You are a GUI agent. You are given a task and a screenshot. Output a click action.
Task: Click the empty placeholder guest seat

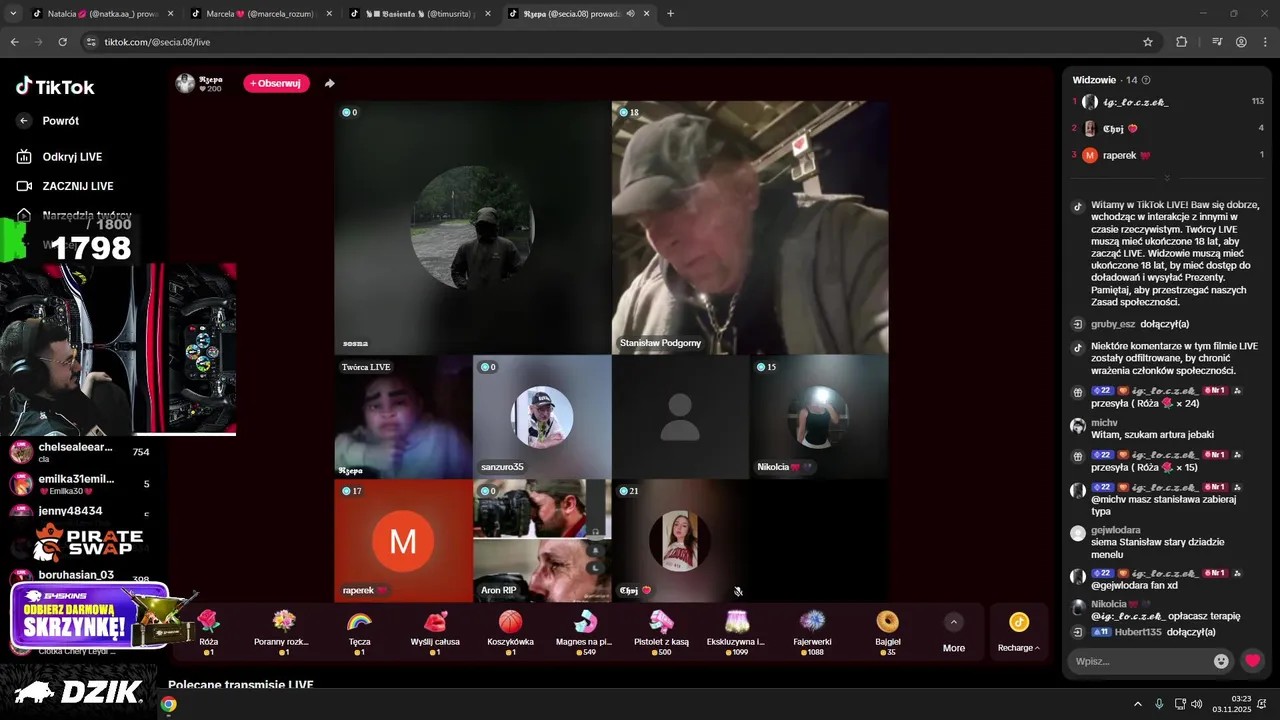[x=680, y=417]
